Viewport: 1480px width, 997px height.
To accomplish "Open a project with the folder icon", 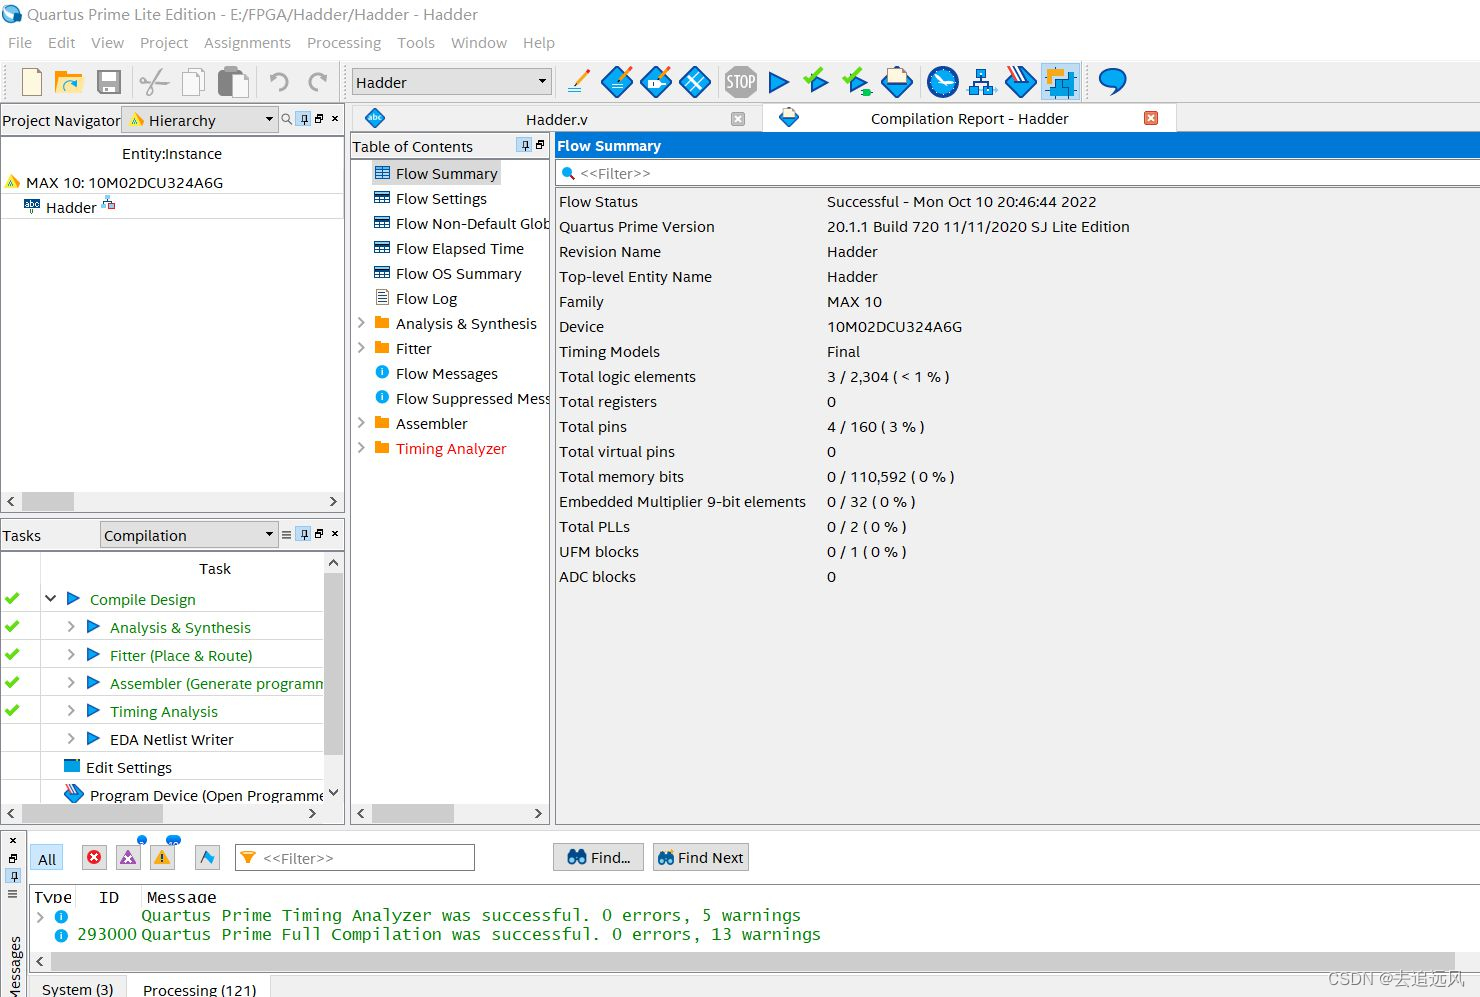I will coord(68,82).
